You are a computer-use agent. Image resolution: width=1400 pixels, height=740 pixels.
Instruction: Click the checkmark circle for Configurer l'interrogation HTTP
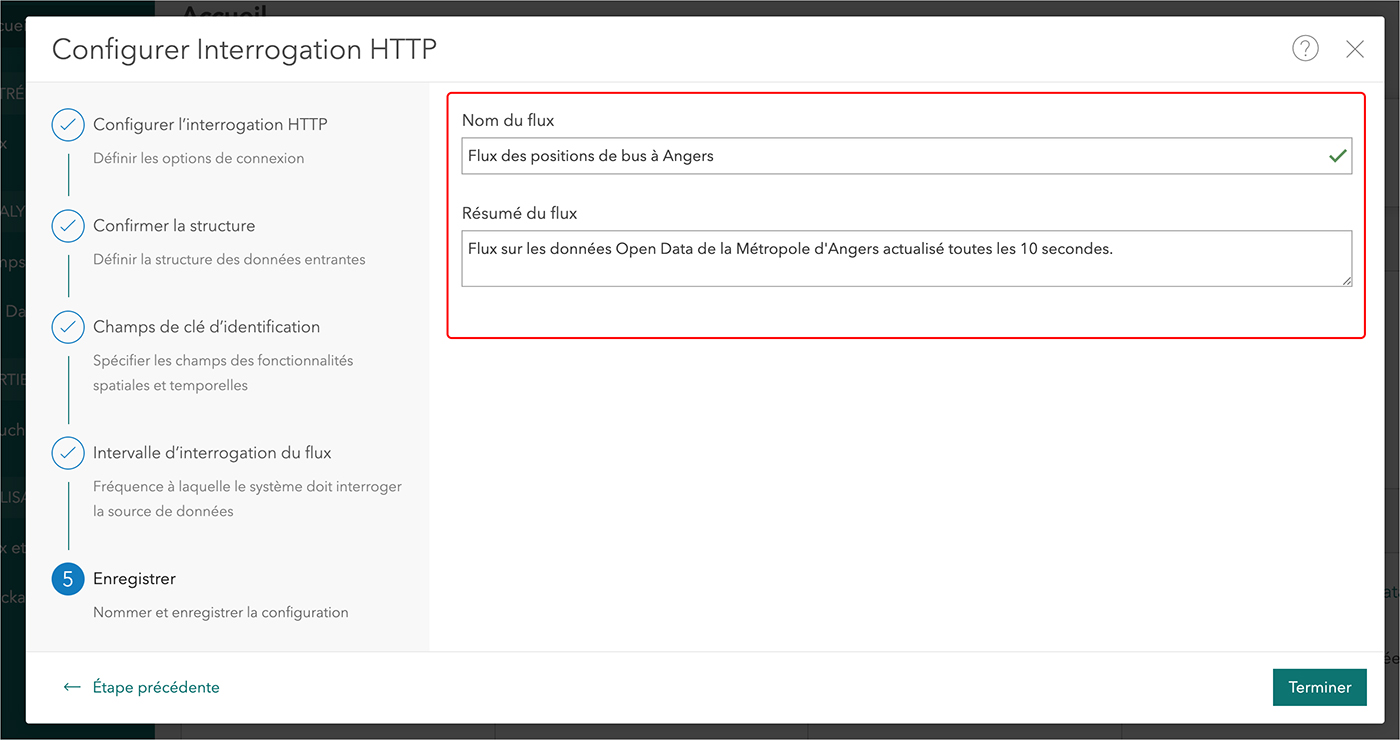coord(68,125)
